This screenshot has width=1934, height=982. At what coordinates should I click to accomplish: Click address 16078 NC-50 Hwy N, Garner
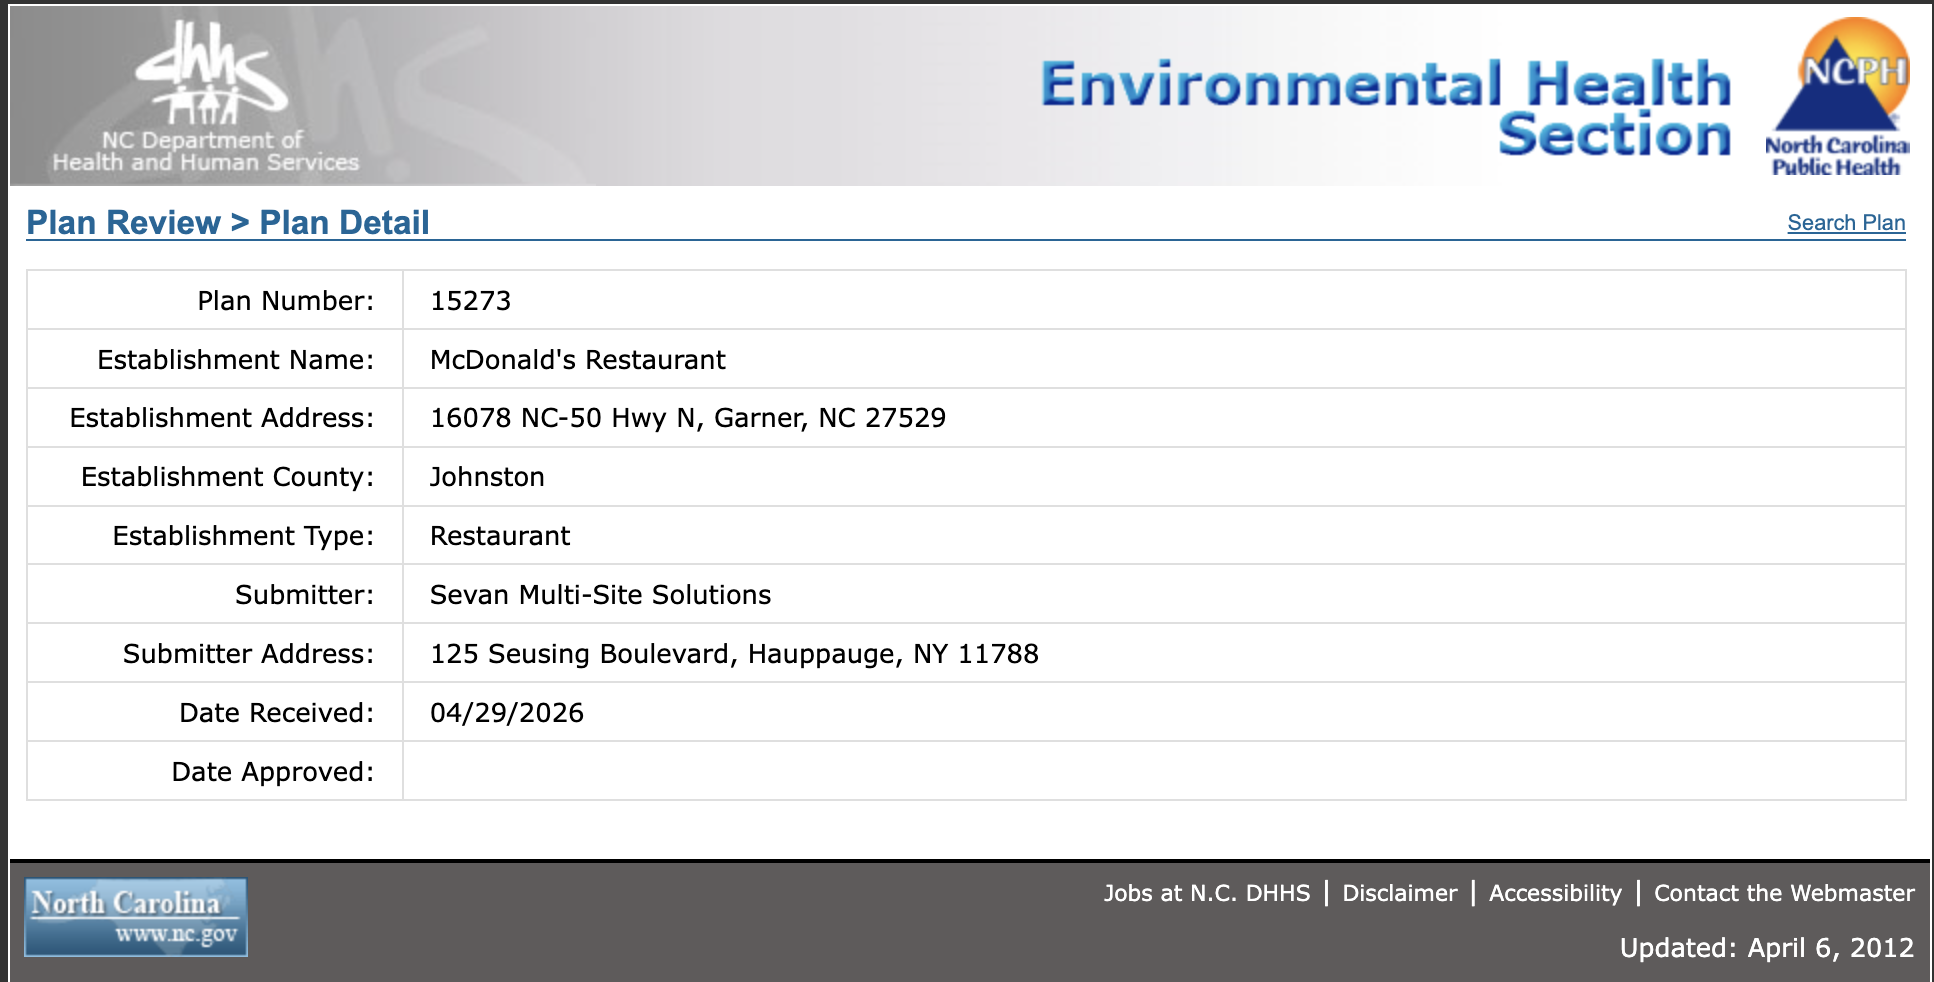[688, 418]
